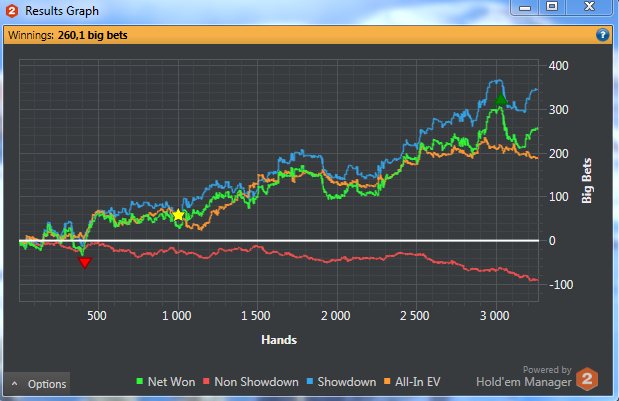This screenshot has height=401, width=619.
Task: Click the green Net Won color square
Action: point(139,382)
